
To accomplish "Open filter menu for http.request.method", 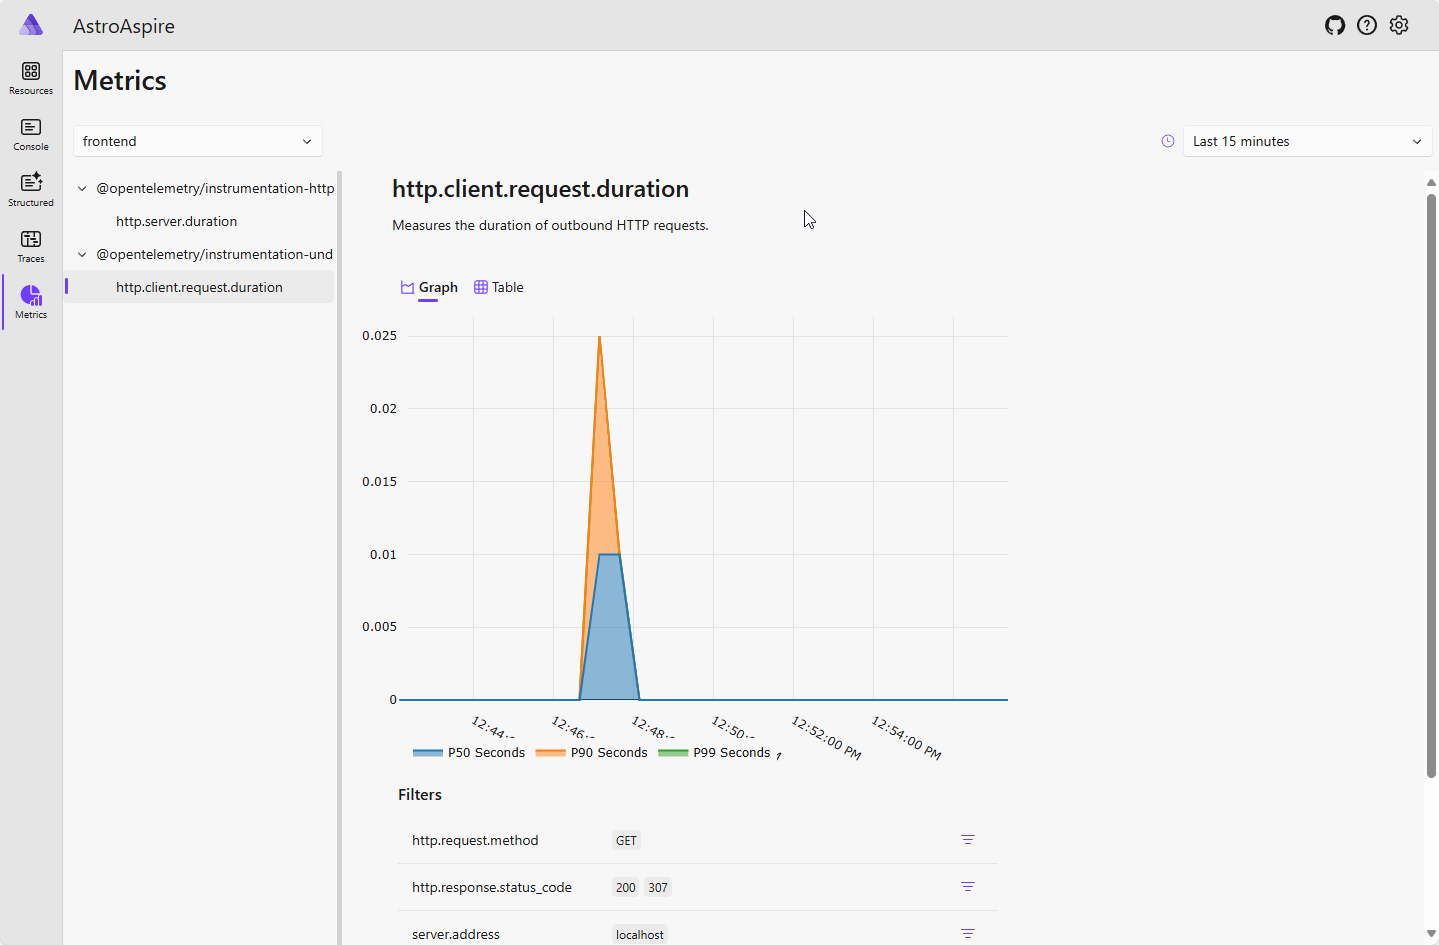I will pyautogui.click(x=968, y=840).
